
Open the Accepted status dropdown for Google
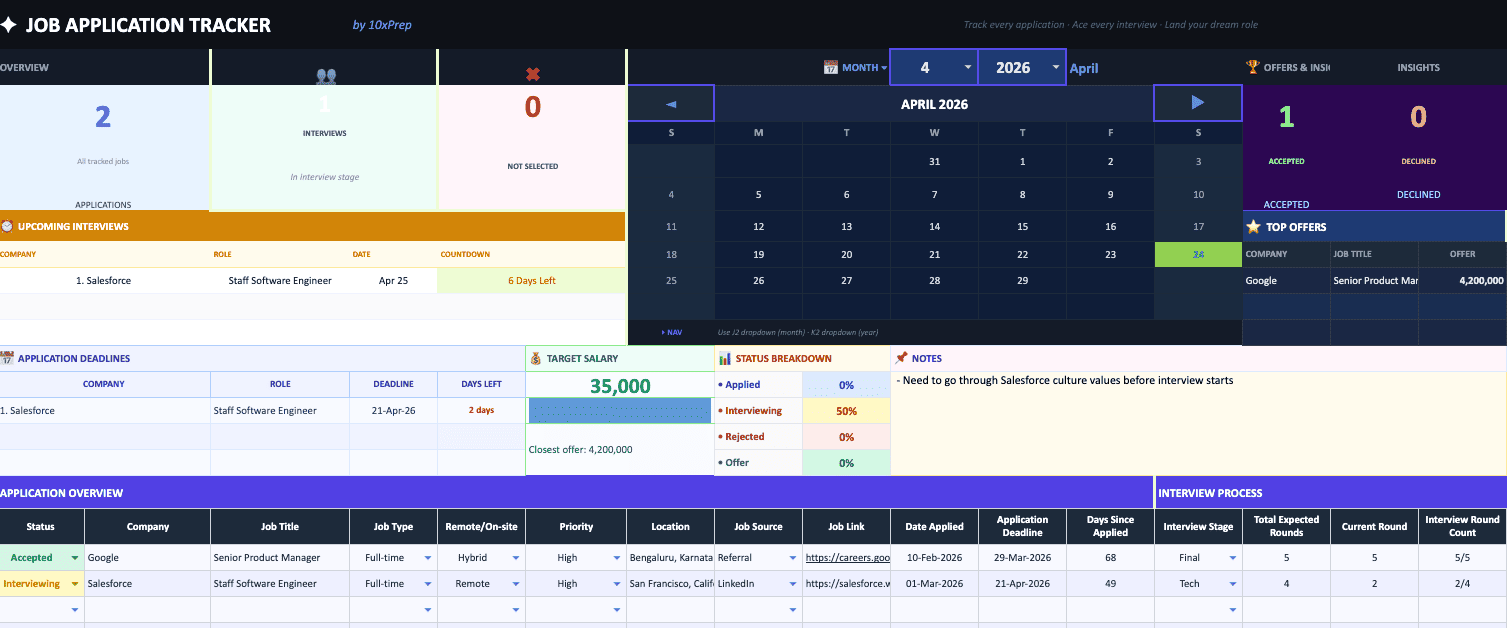point(74,558)
